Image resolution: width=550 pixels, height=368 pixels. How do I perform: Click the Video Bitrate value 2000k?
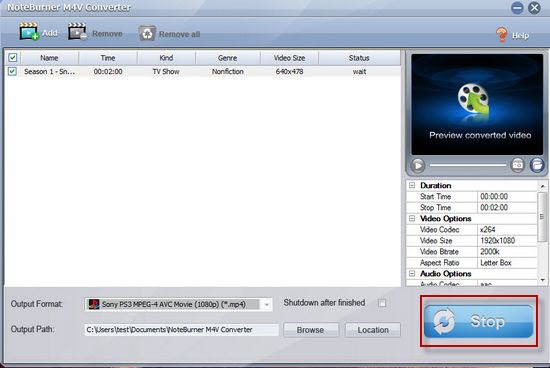click(507, 252)
